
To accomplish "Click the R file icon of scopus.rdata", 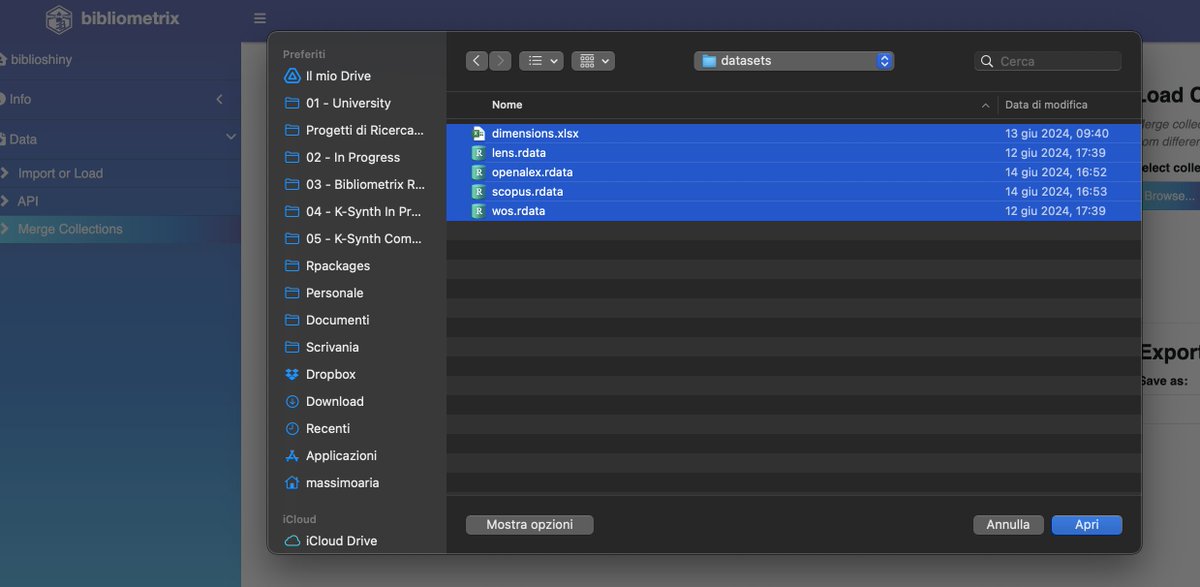I will coord(478,191).
